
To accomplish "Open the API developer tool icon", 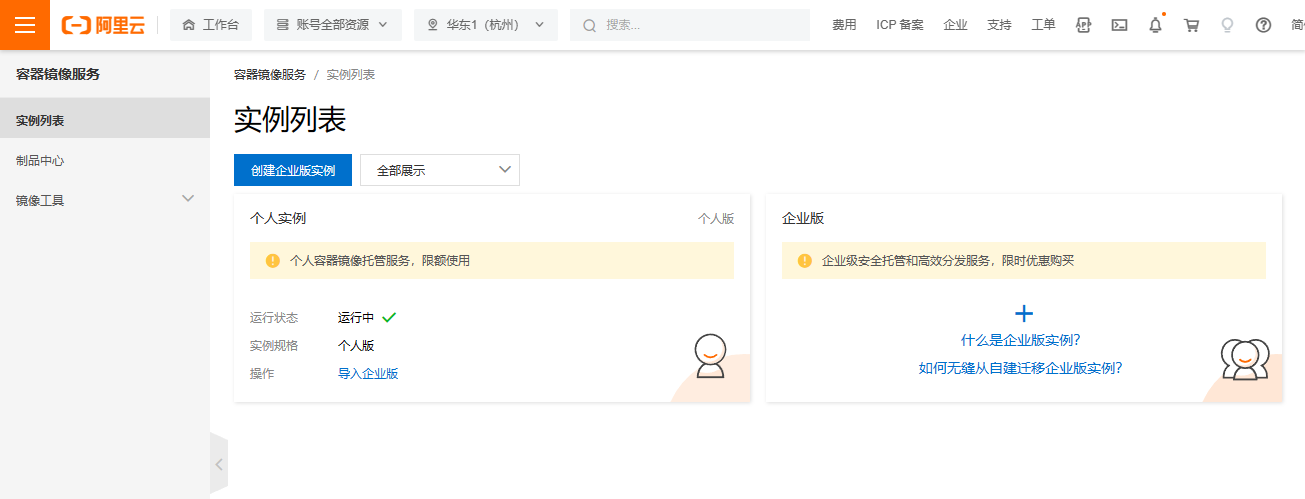I will click(1083, 25).
